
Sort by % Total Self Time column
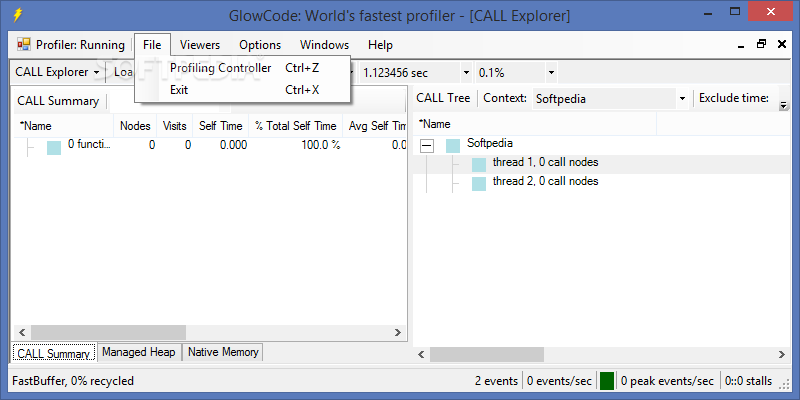[x=295, y=126]
